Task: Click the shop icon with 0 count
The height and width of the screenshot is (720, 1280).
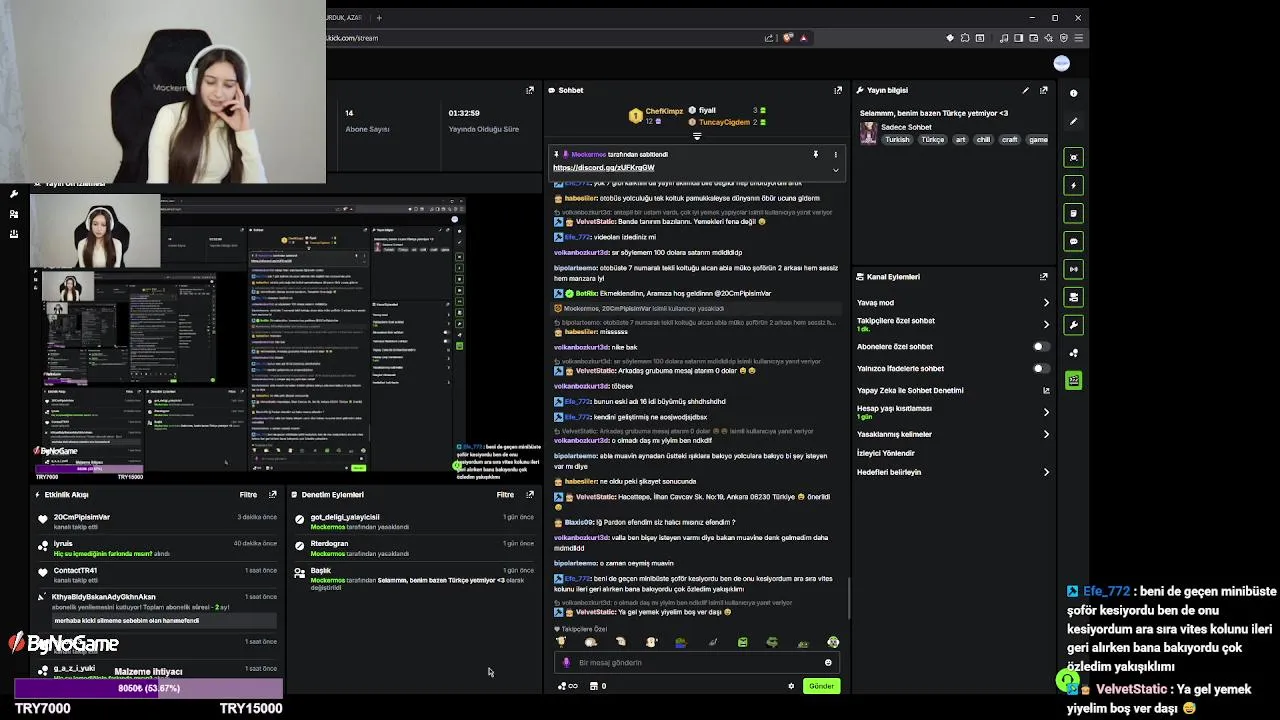Action: 598,686
